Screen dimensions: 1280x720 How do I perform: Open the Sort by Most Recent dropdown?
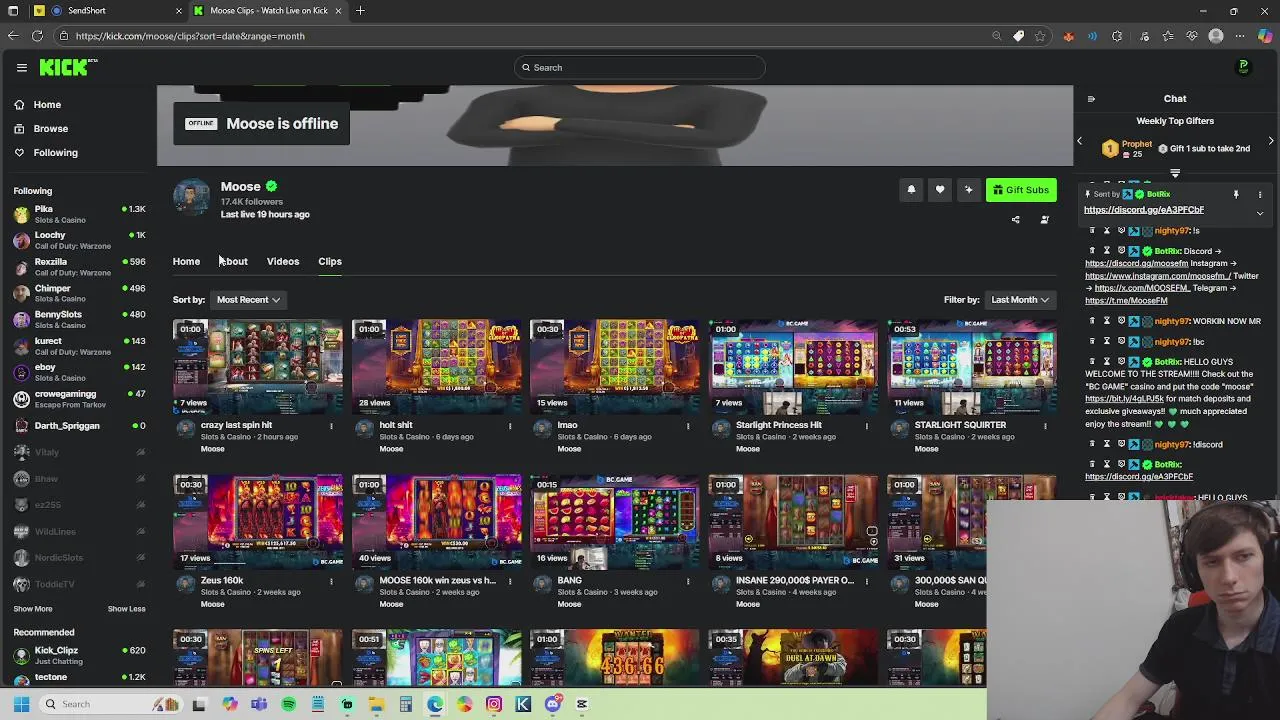point(248,300)
